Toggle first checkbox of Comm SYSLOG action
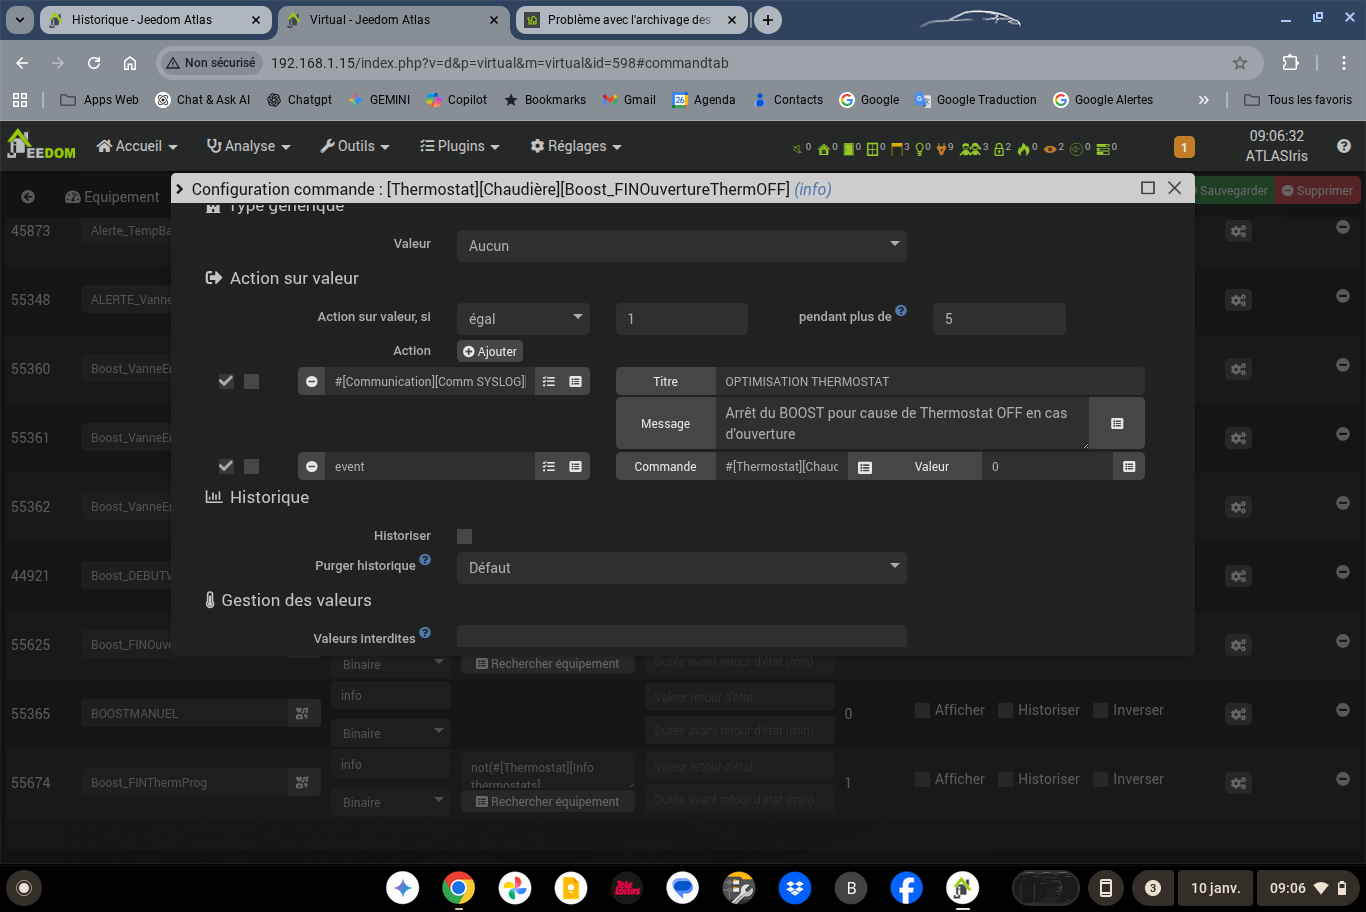 (x=226, y=382)
